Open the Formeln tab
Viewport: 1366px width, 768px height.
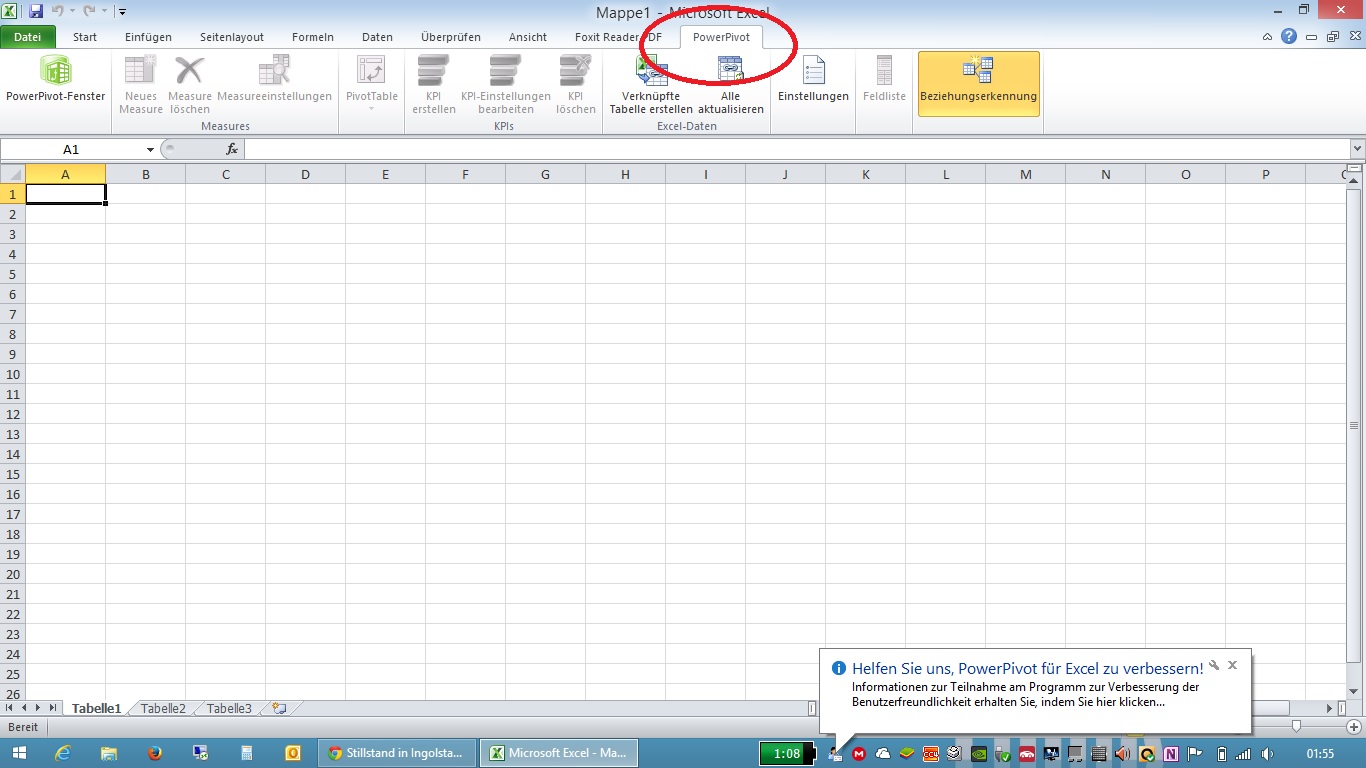click(x=313, y=37)
